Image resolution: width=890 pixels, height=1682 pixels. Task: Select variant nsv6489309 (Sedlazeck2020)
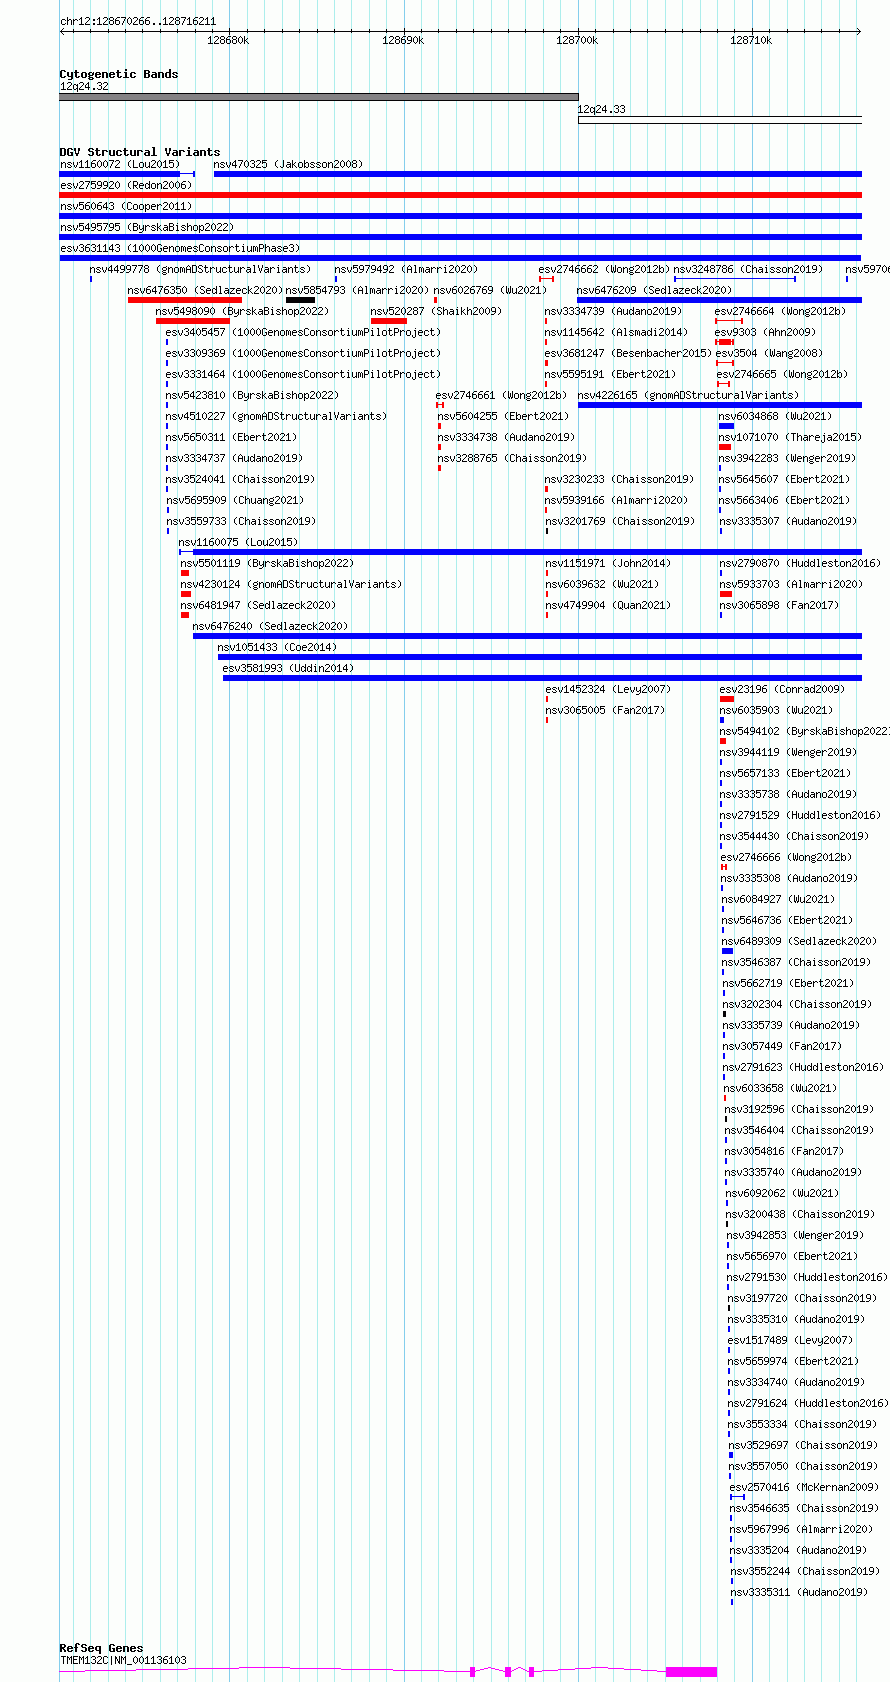tap(799, 941)
